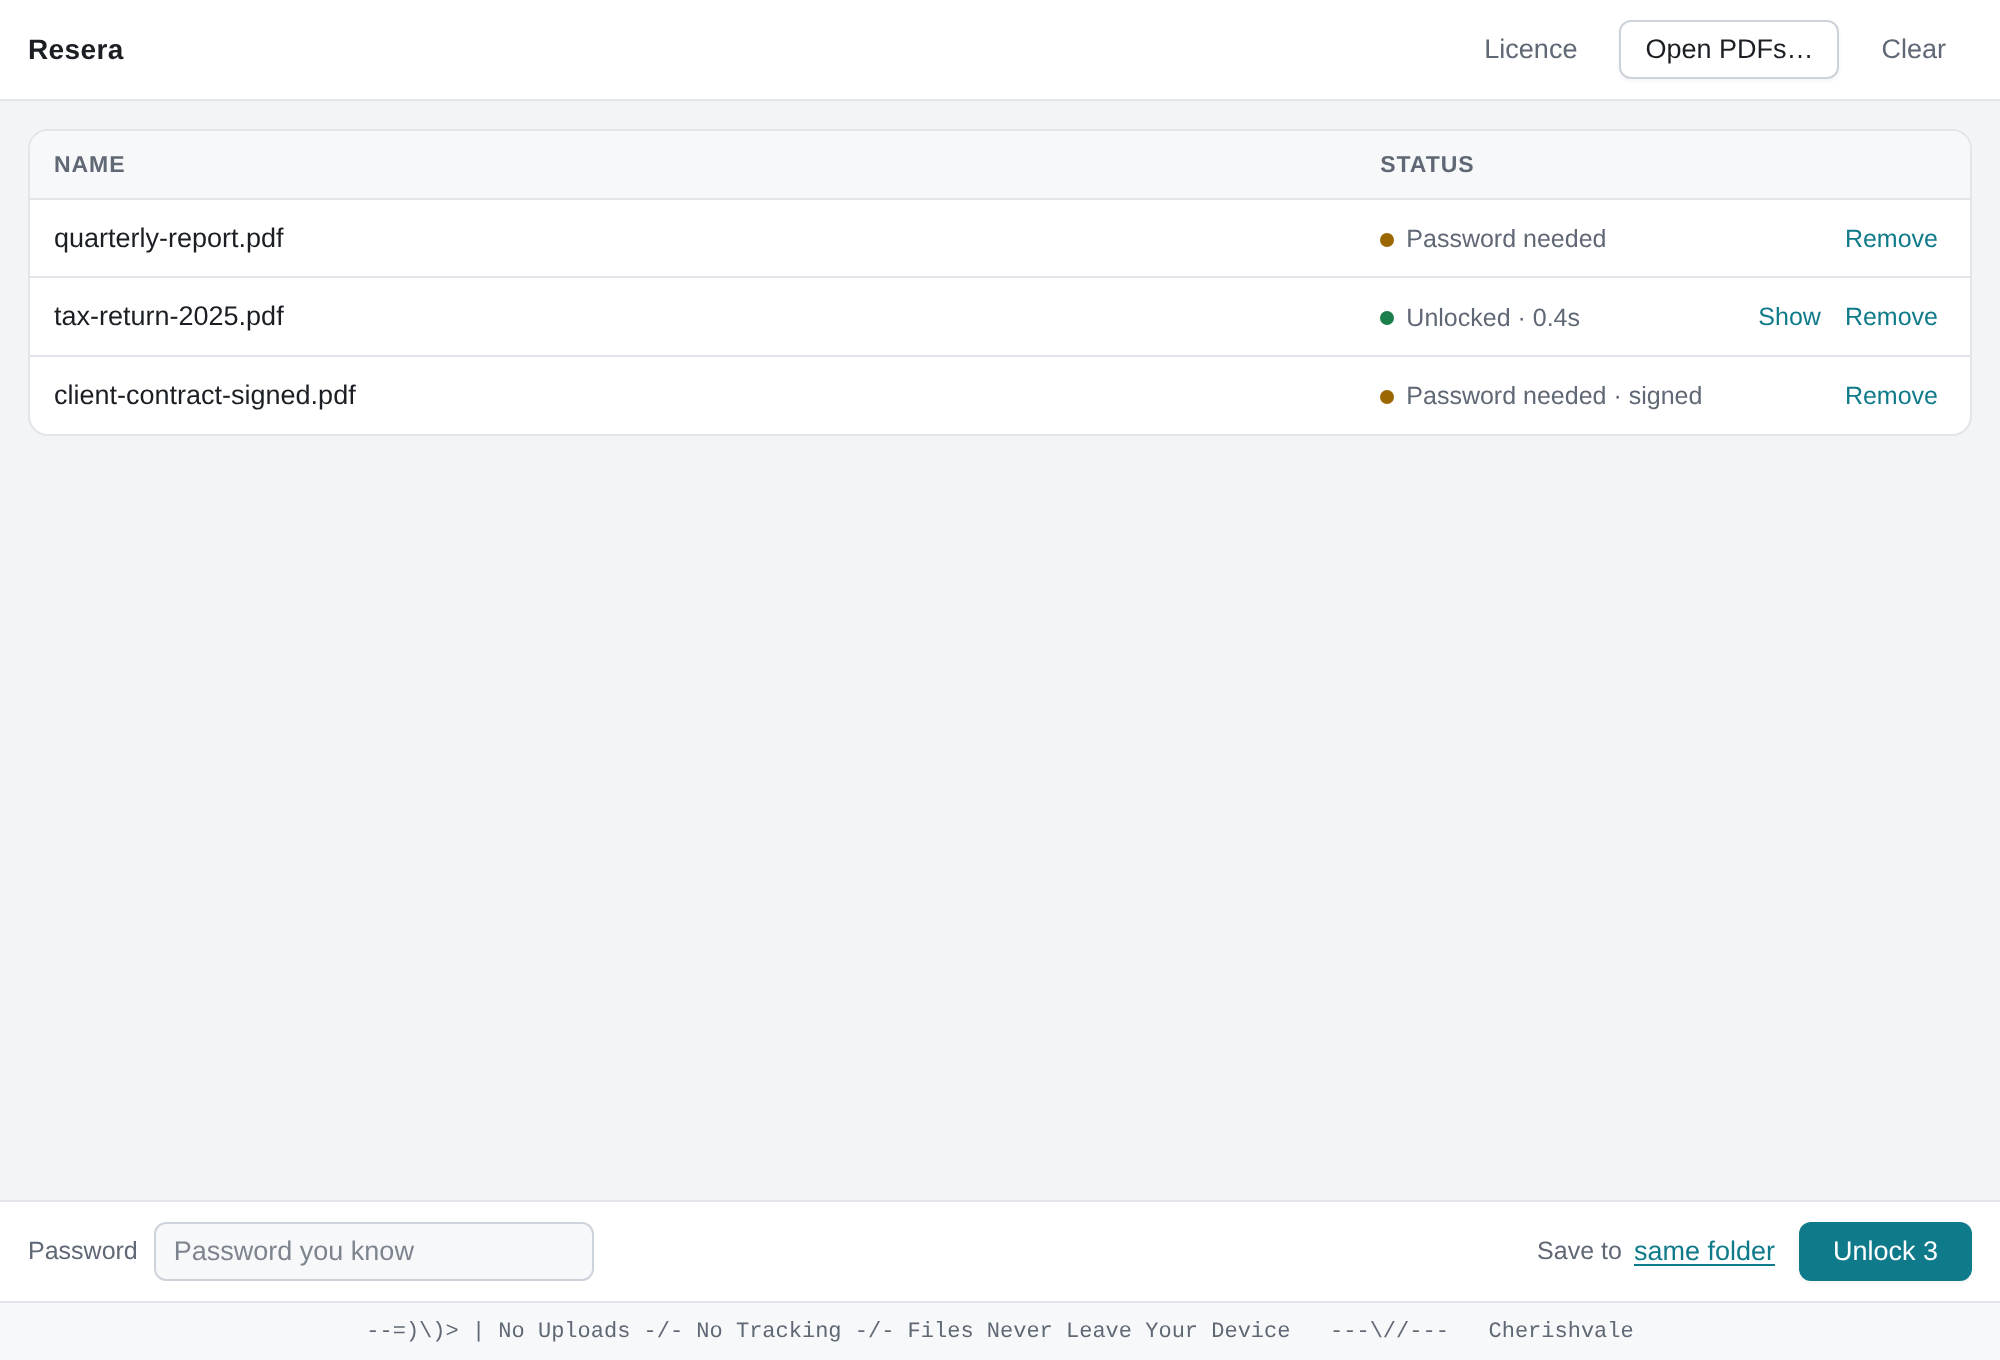Screen dimensions: 2000x1360
Task: Click the Password label
Action: point(83,1251)
